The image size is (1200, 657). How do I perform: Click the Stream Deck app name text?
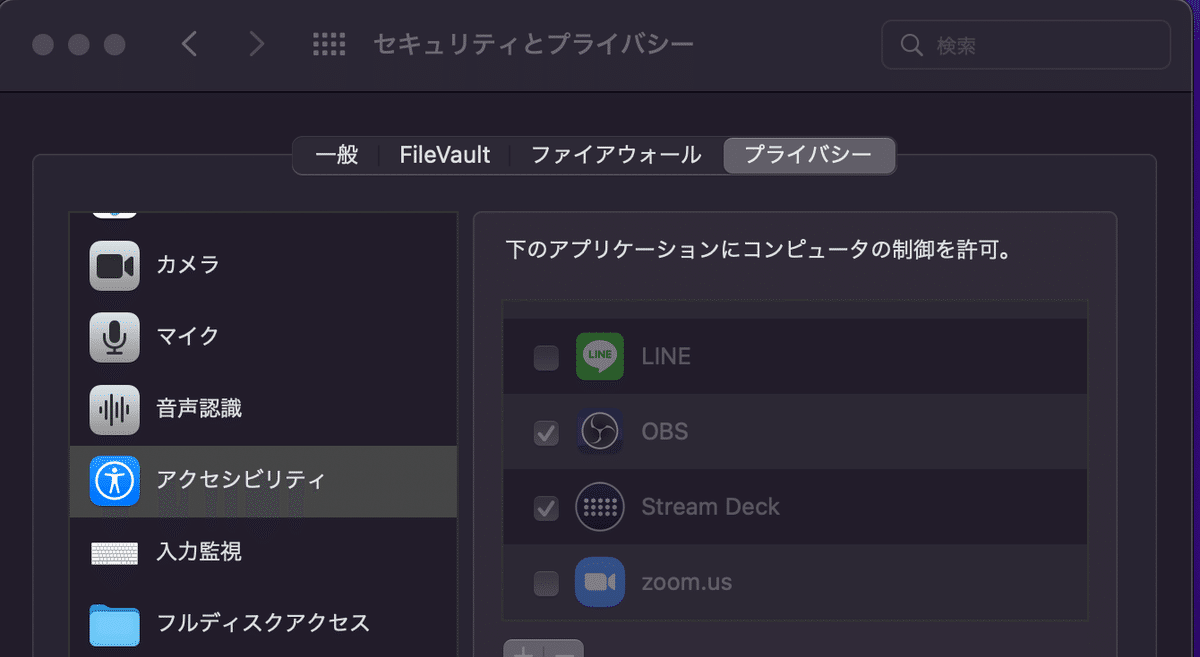[710, 507]
